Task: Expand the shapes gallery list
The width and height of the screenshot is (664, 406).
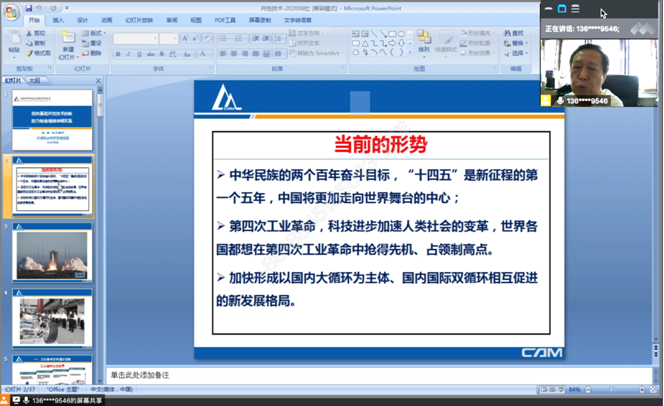Action: tap(411, 52)
